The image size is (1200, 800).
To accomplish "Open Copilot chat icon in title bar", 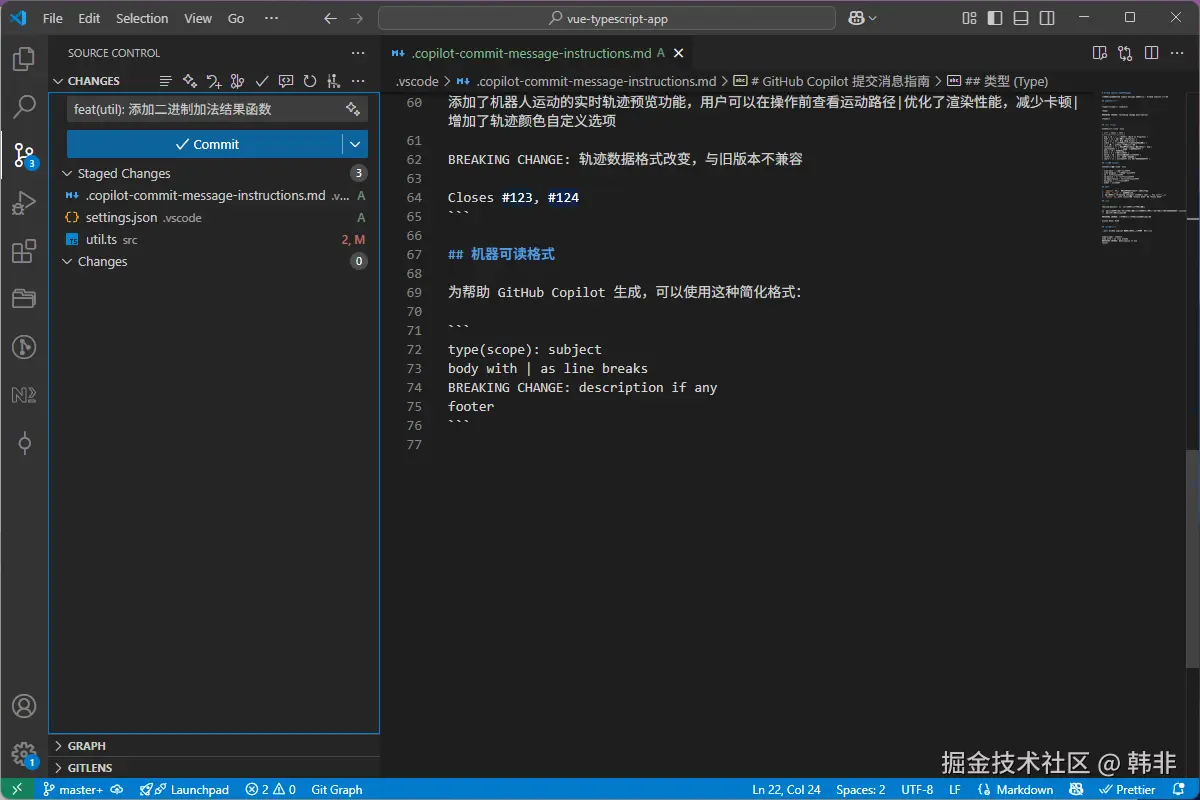I will [856, 18].
